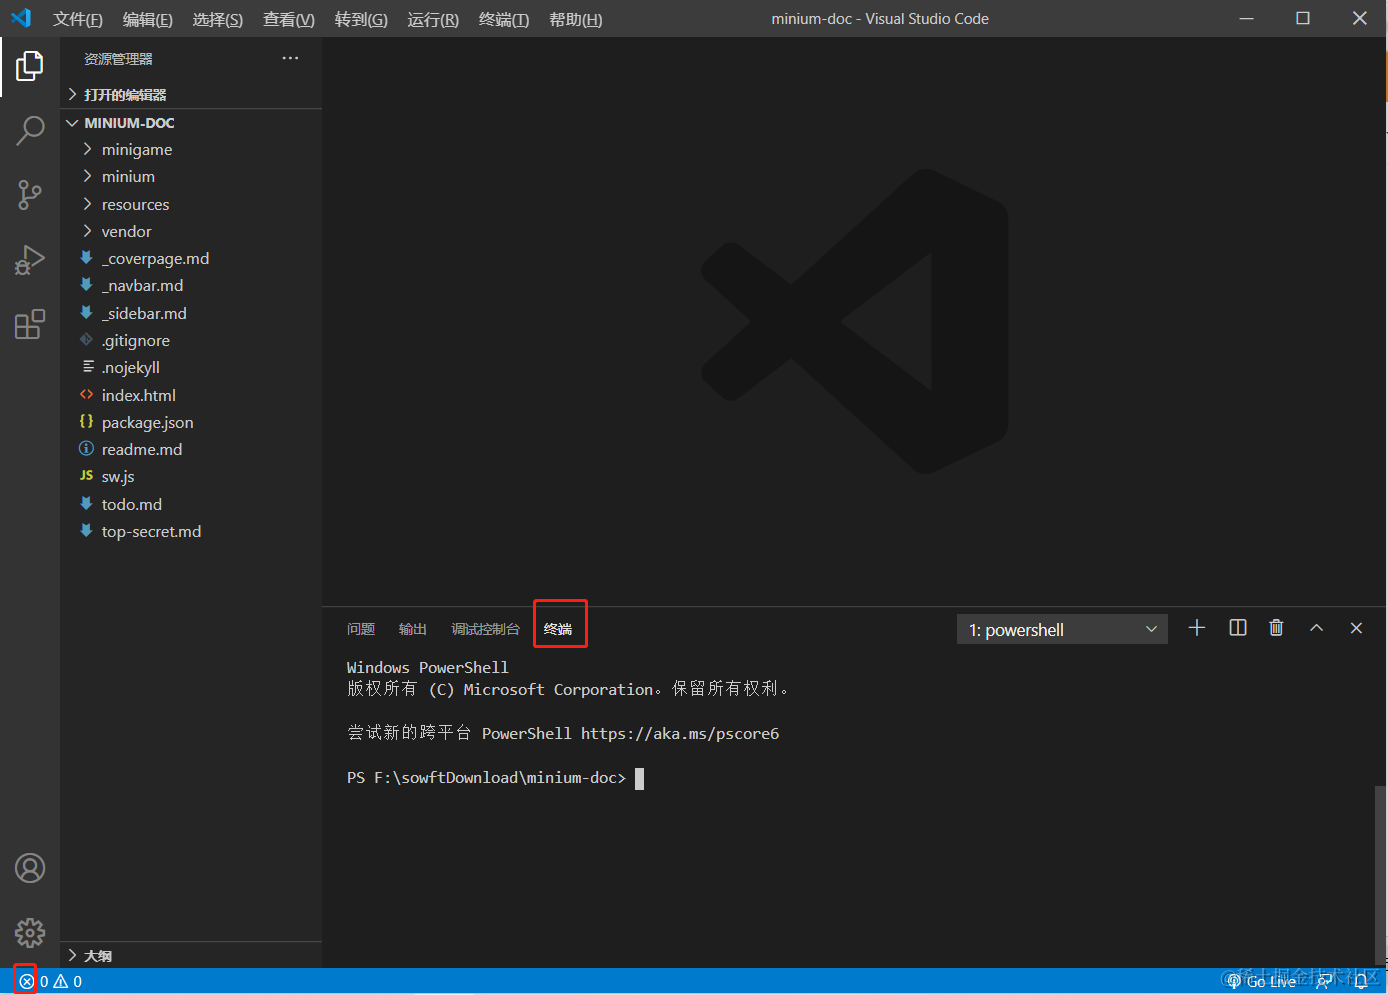Select the 终端 panel tab
The height and width of the screenshot is (995, 1388).
[x=558, y=629]
